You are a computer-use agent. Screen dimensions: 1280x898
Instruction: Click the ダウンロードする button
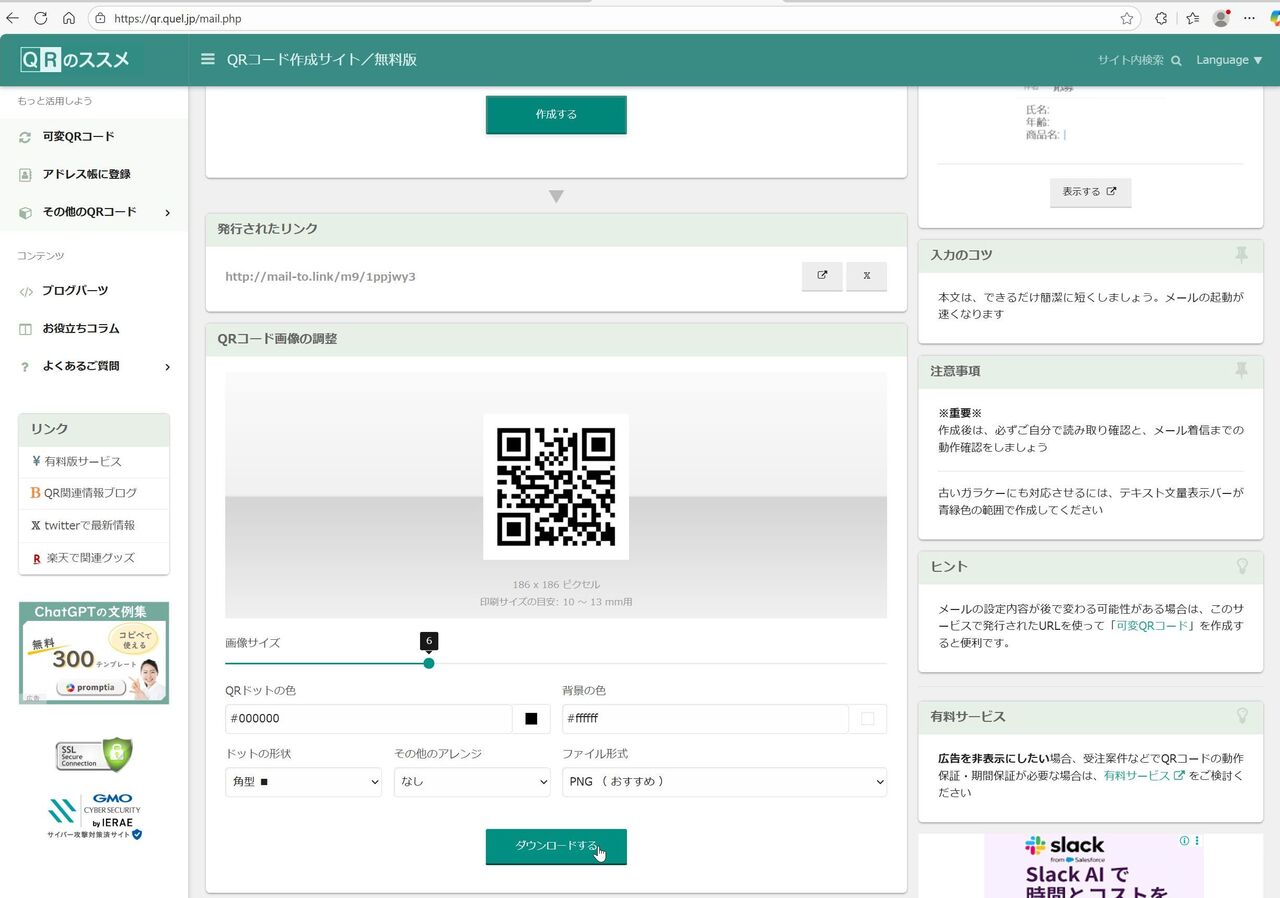[556, 846]
